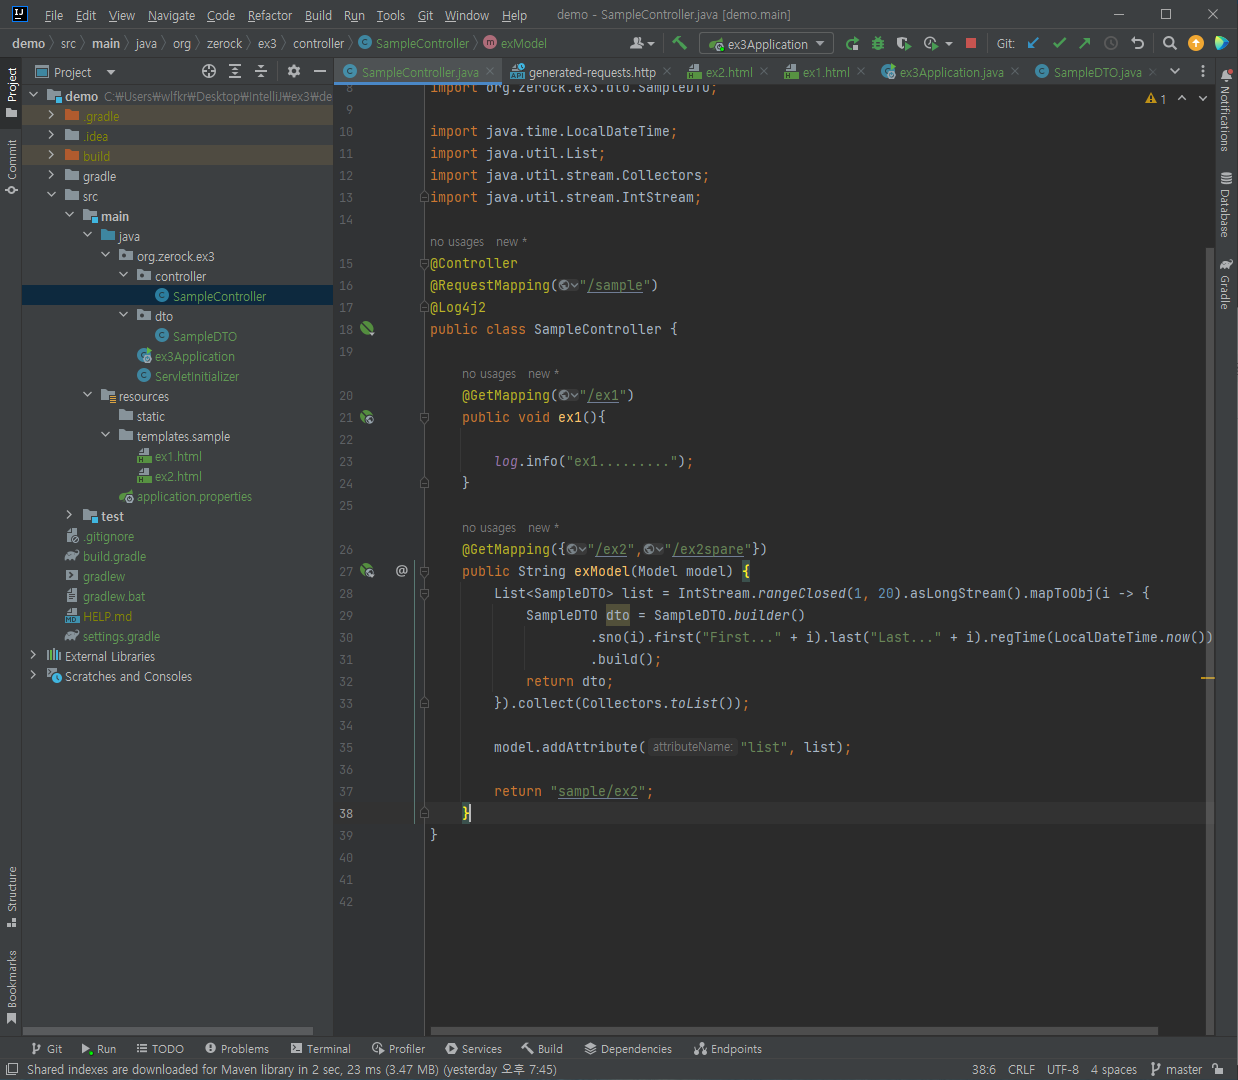Collapse the templates.sample folder node
The image size is (1238, 1080).
pyautogui.click(x=105, y=435)
